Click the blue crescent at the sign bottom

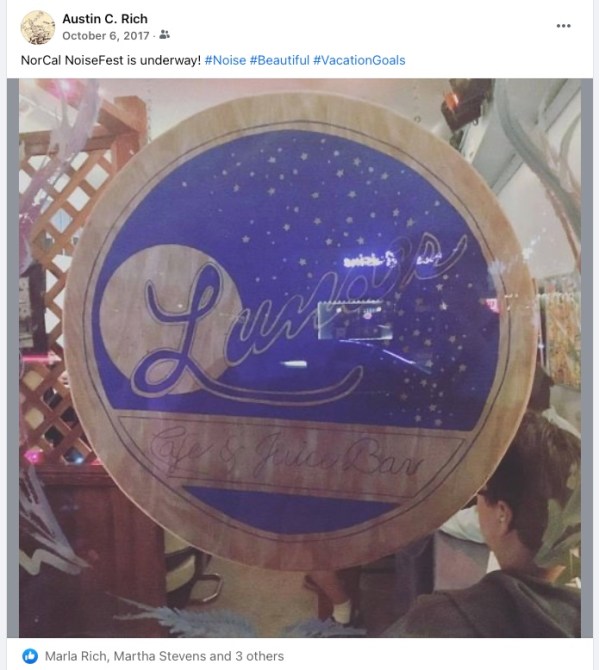pyautogui.click(x=293, y=510)
